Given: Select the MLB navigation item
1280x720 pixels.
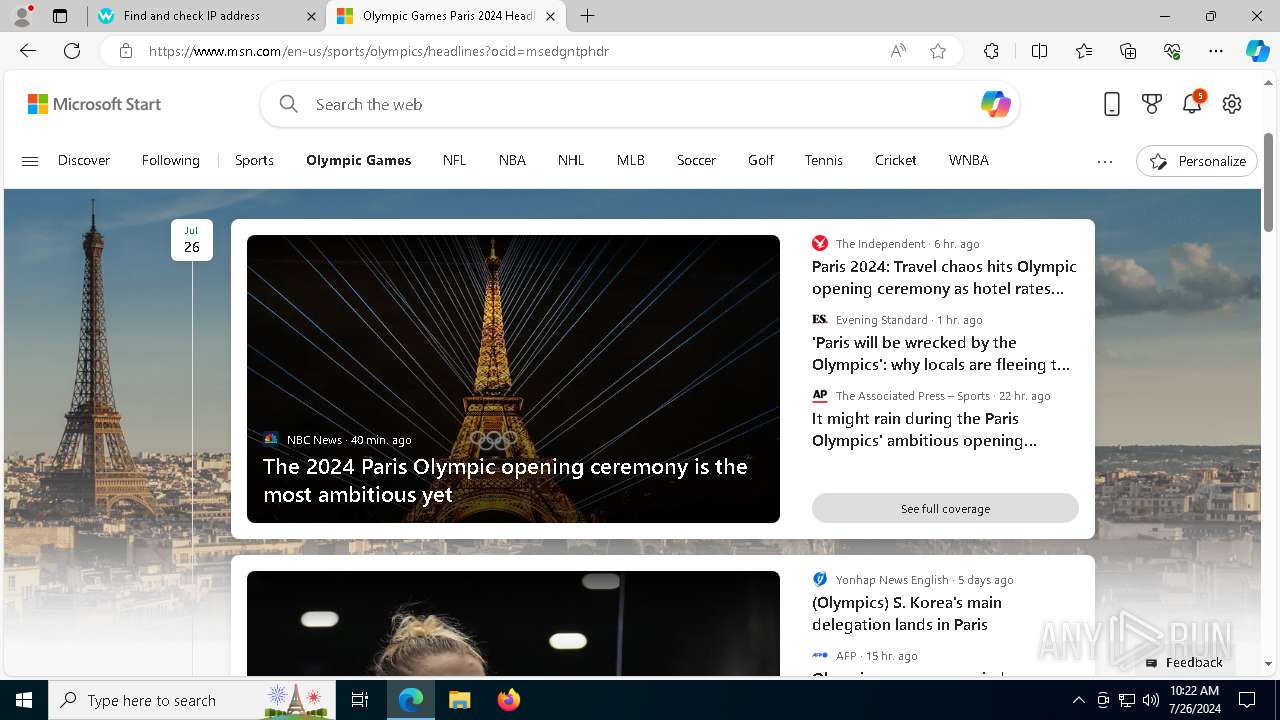Looking at the screenshot, I should click(630, 160).
